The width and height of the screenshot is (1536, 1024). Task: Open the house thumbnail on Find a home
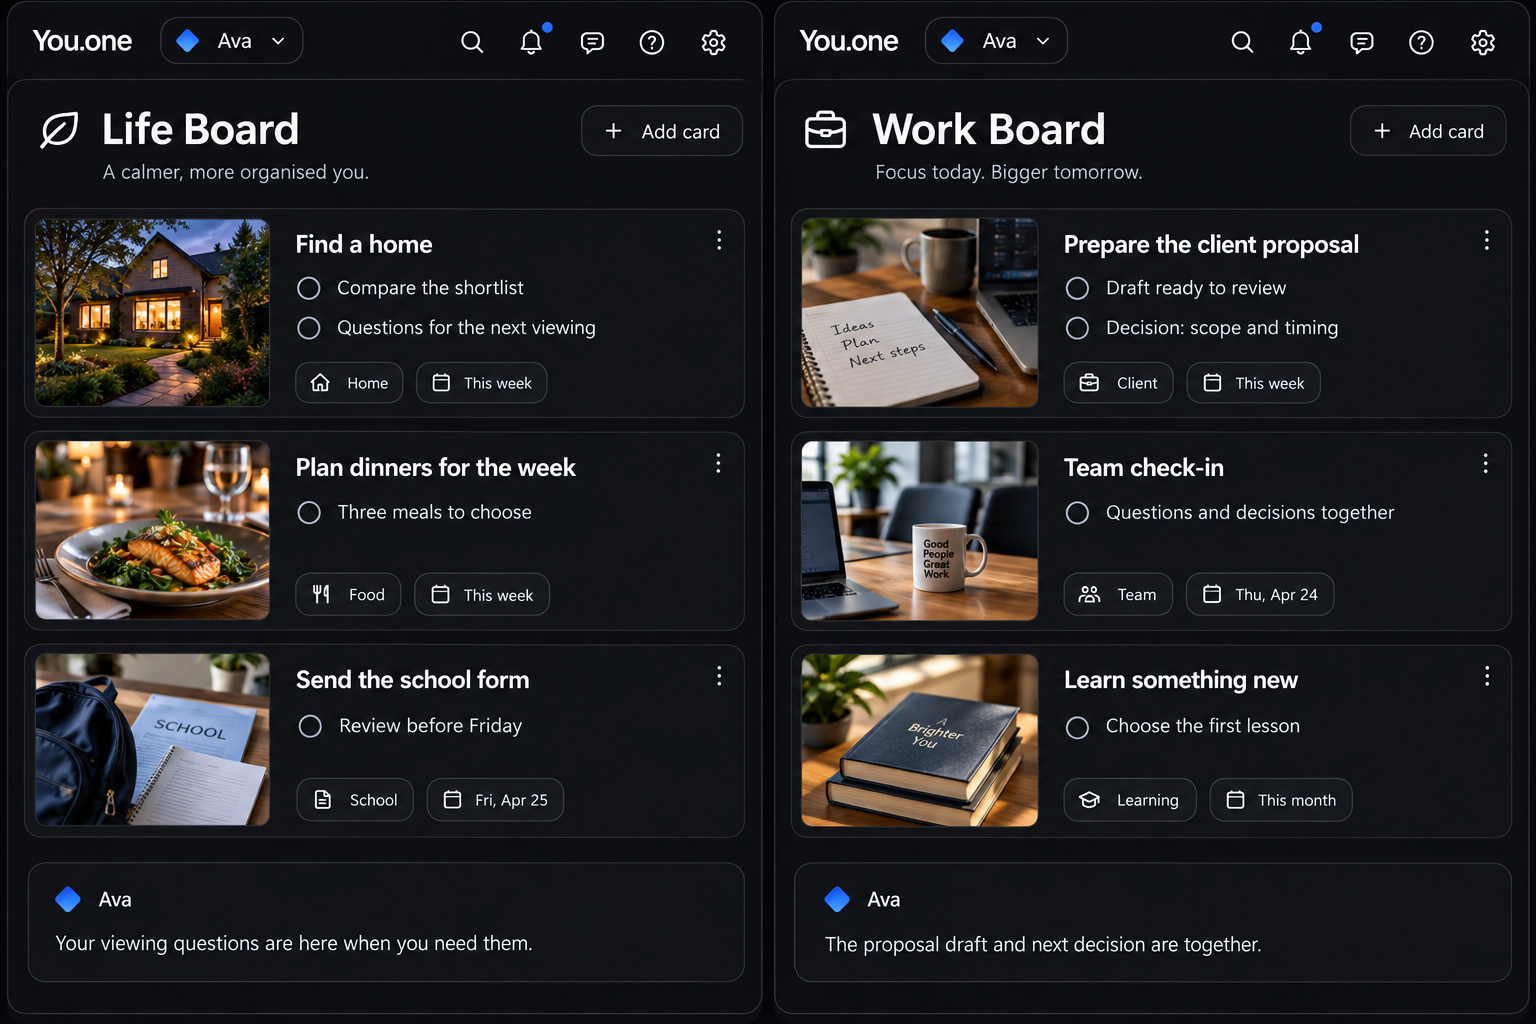pos(152,313)
